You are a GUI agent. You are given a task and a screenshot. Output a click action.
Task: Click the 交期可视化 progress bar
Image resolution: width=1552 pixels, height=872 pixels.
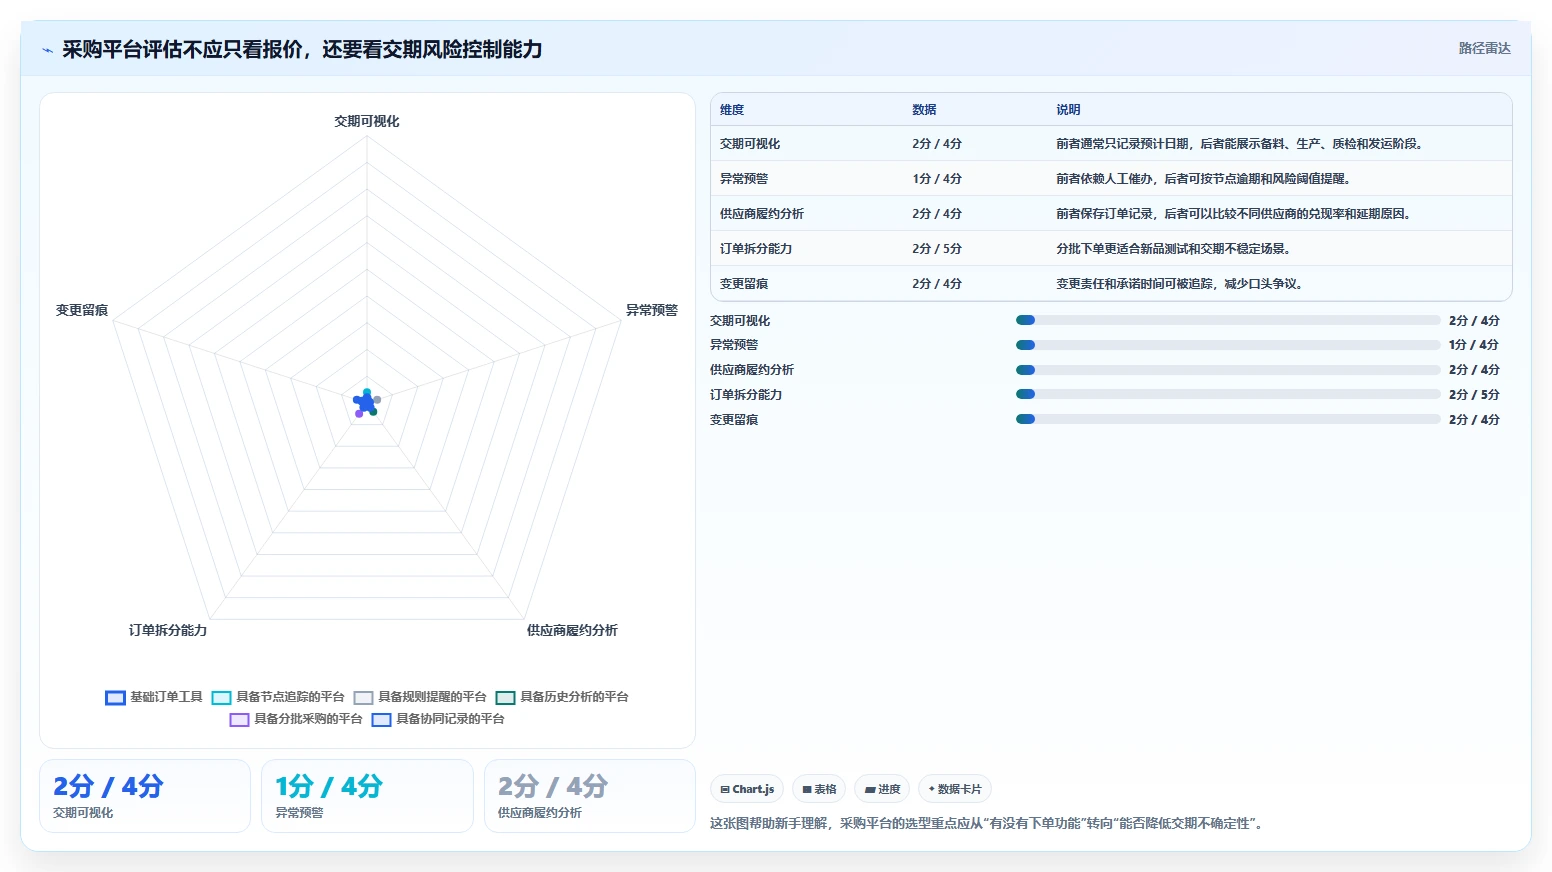(1228, 320)
